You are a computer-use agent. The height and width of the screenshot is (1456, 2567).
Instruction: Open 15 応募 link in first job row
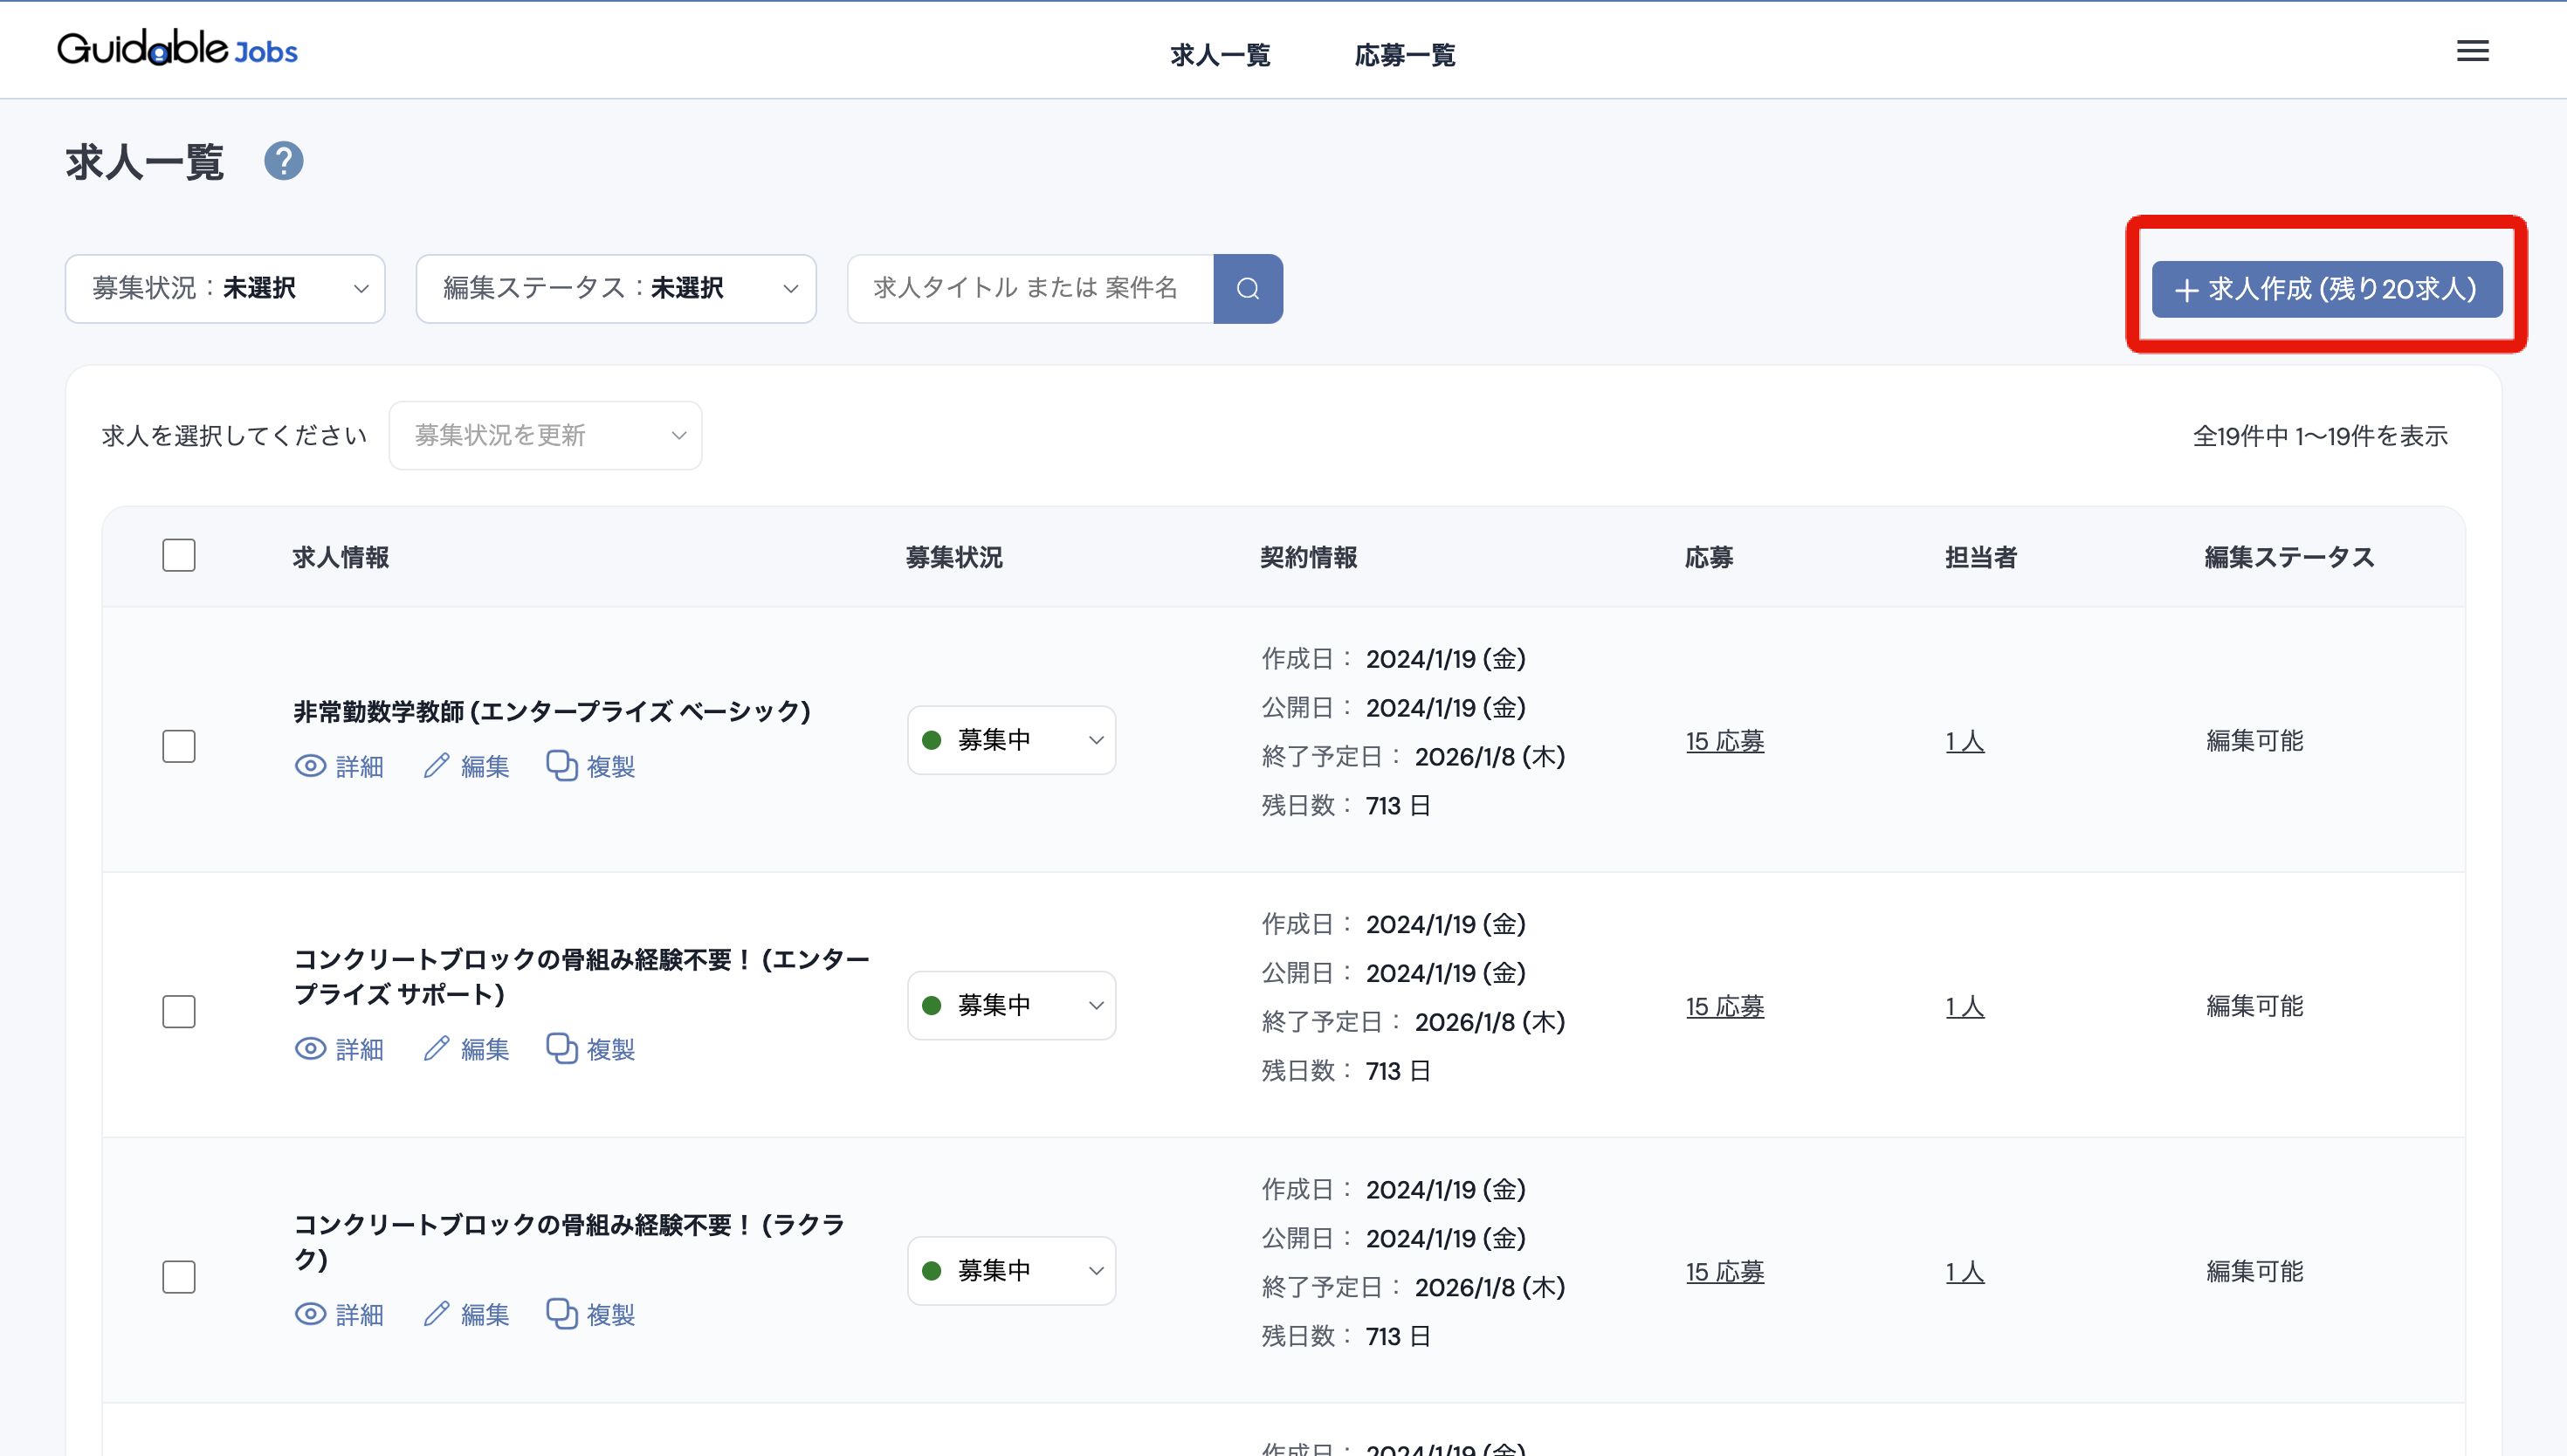click(x=1724, y=741)
